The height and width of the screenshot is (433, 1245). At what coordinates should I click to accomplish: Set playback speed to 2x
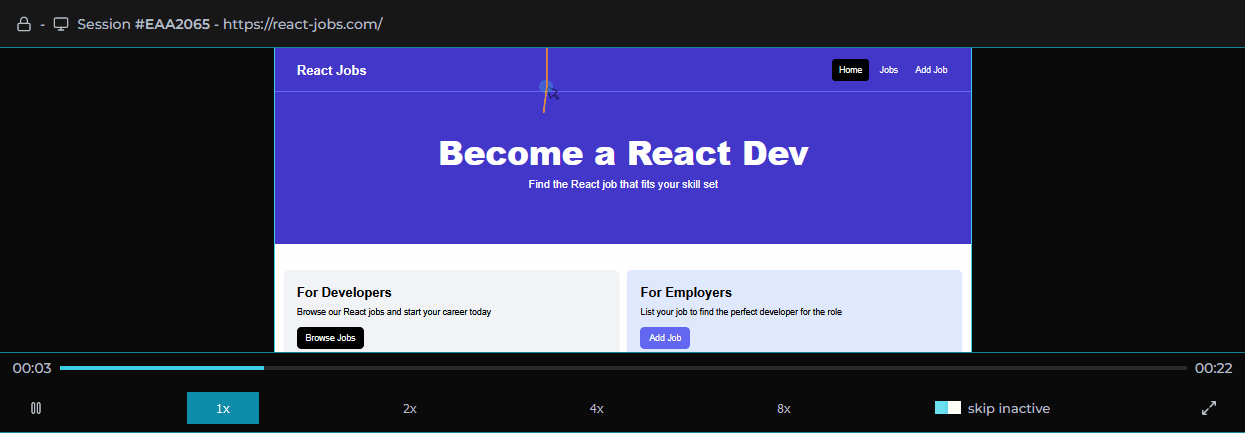point(410,408)
